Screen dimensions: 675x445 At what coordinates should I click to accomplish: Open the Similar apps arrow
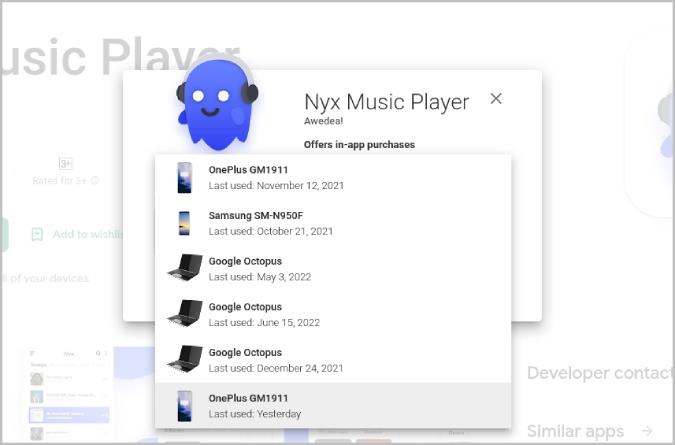pyautogui.click(x=647, y=430)
